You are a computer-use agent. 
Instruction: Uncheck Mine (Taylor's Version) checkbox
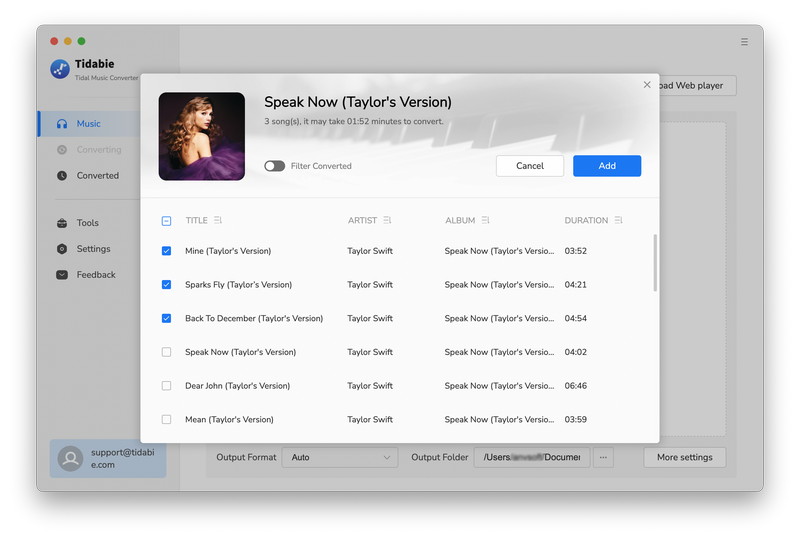pyautogui.click(x=166, y=251)
